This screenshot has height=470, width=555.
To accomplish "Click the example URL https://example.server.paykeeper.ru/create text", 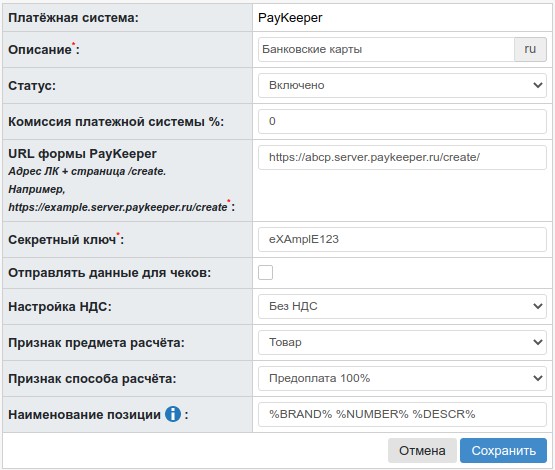I will tap(118, 207).
